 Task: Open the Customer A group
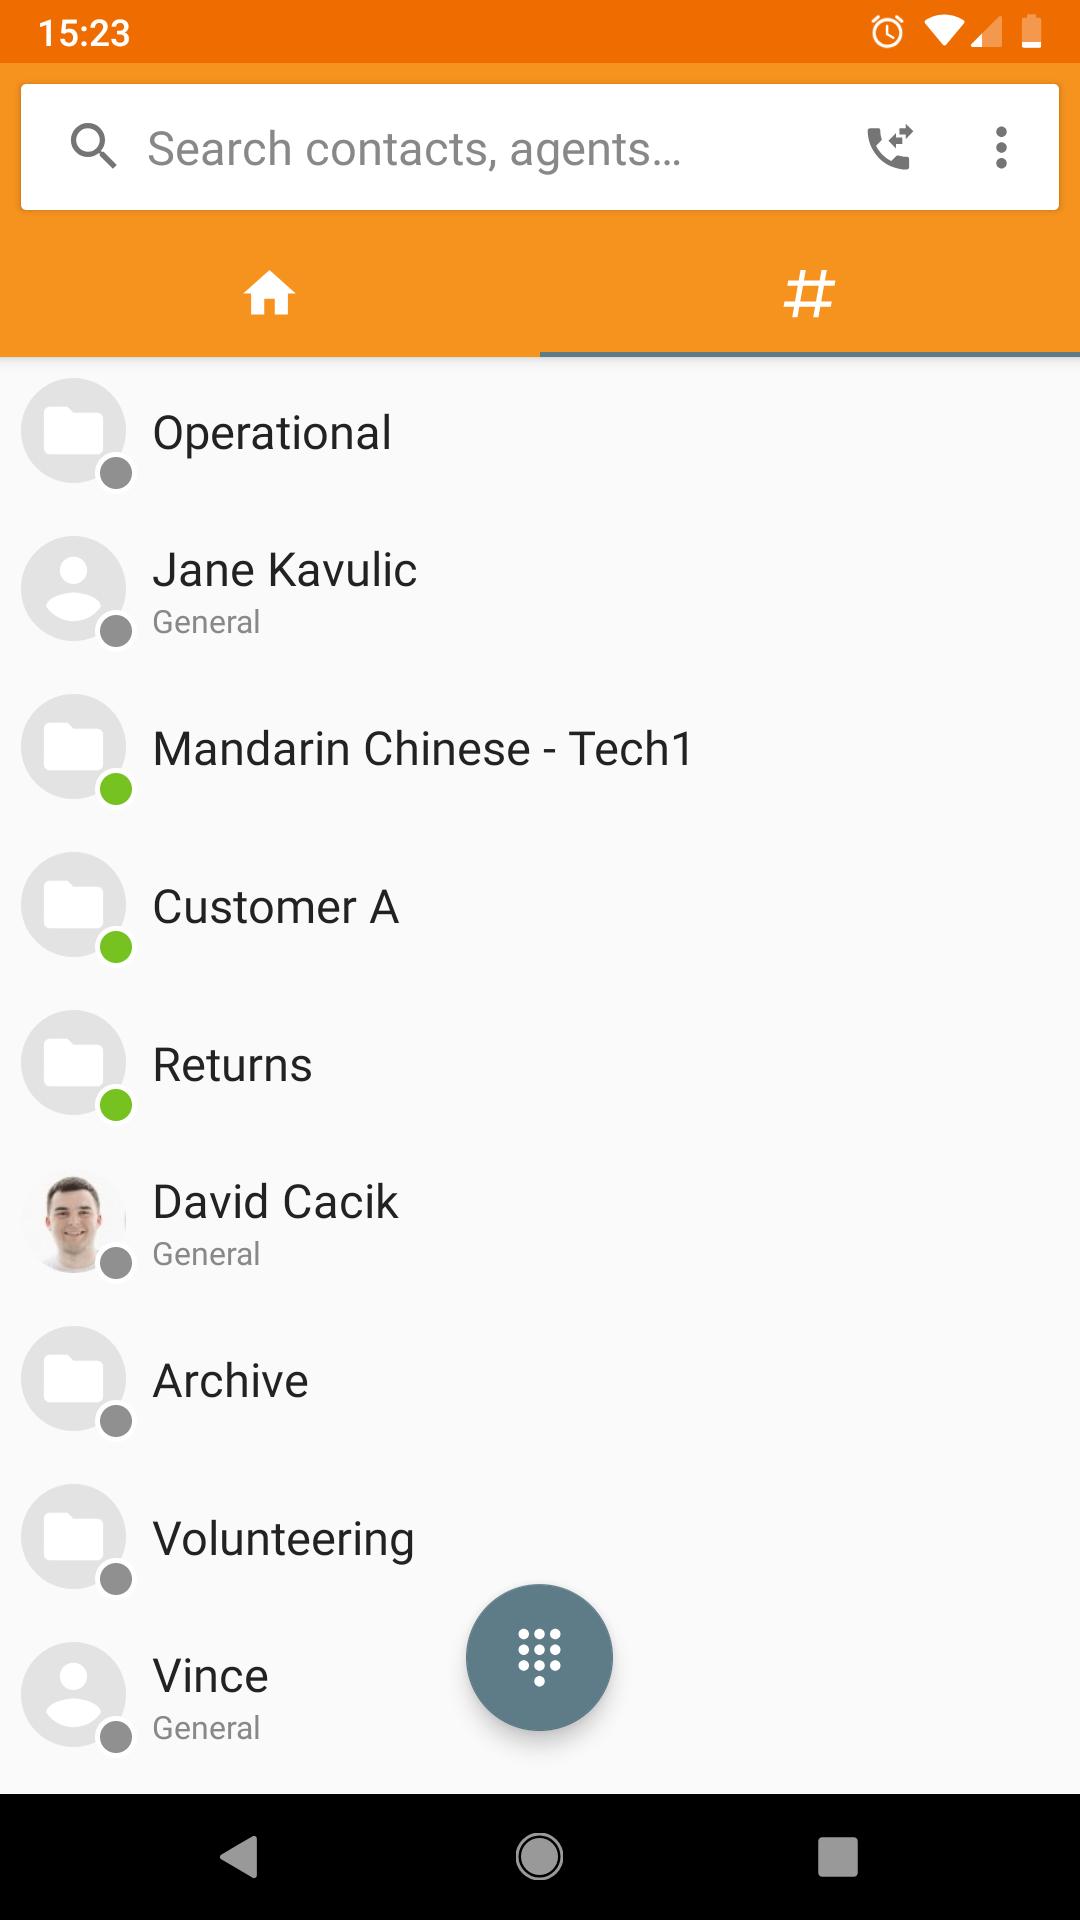coord(540,906)
